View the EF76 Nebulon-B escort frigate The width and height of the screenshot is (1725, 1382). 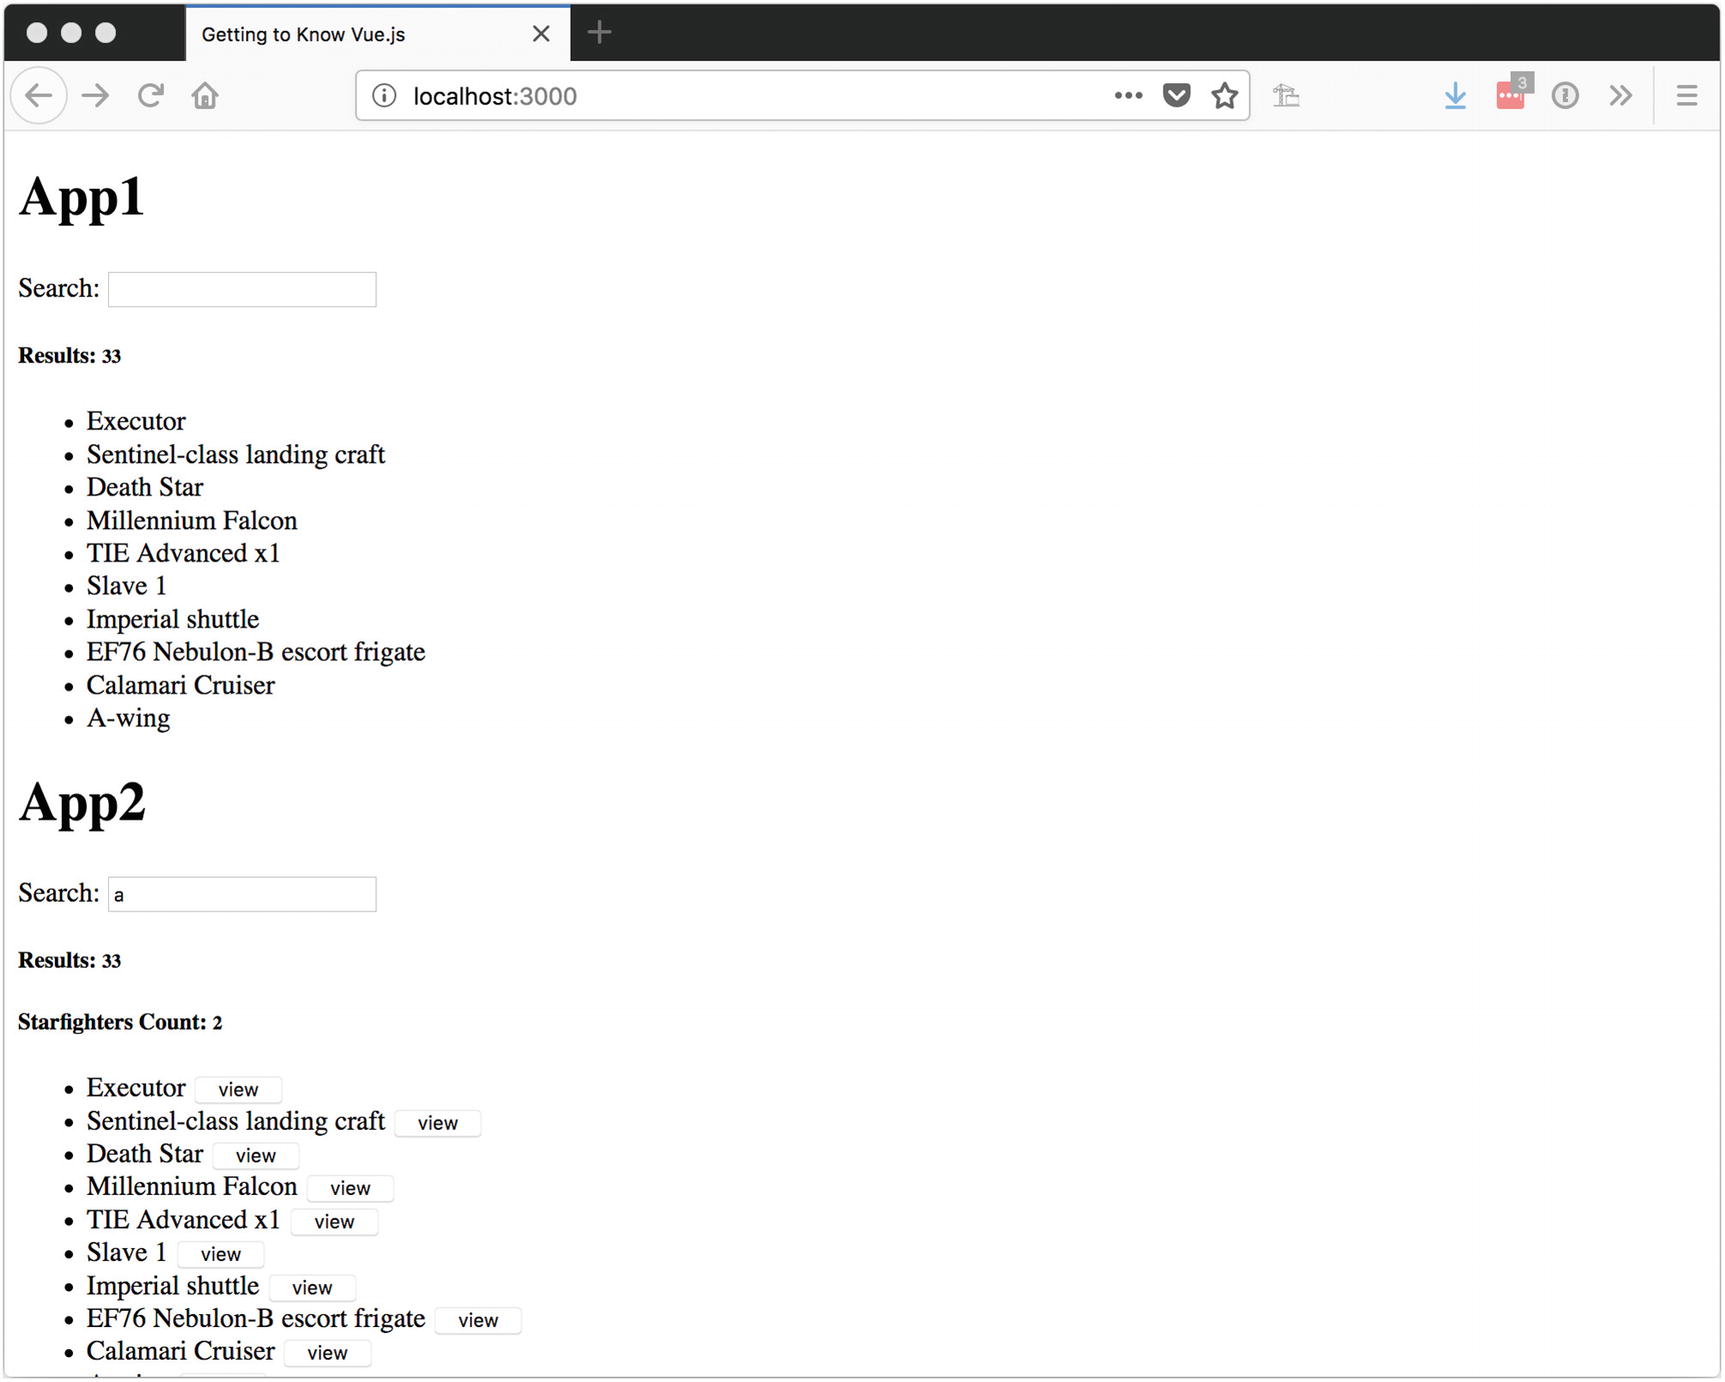pyautogui.click(x=478, y=1321)
